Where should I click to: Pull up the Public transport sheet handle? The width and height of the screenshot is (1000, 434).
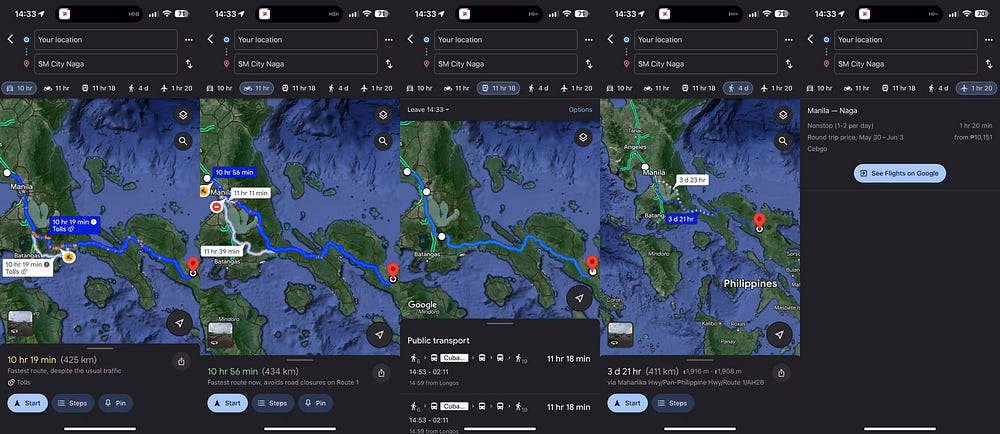point(500,323)
